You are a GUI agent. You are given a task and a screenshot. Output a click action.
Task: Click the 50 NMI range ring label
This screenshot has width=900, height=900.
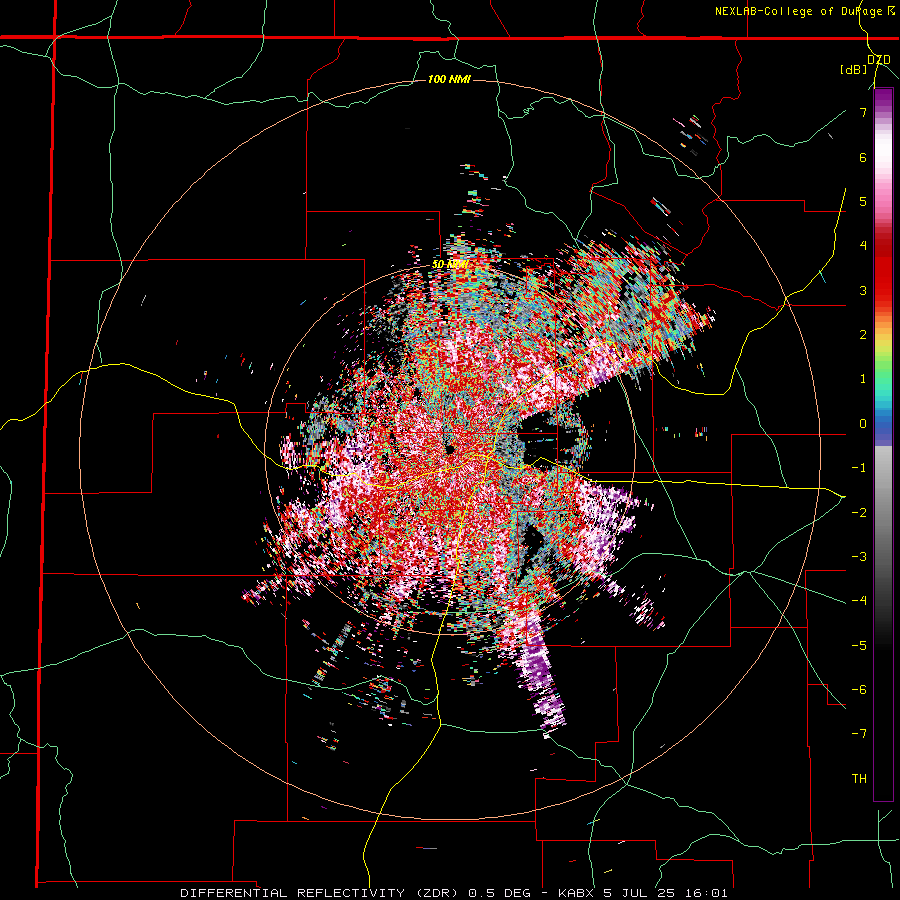click(450, 265)
